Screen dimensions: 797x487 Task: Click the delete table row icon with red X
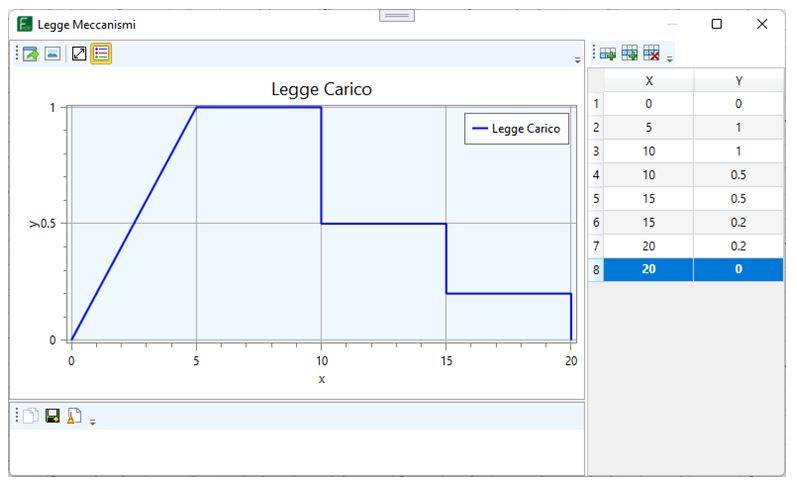coord(651,53)
